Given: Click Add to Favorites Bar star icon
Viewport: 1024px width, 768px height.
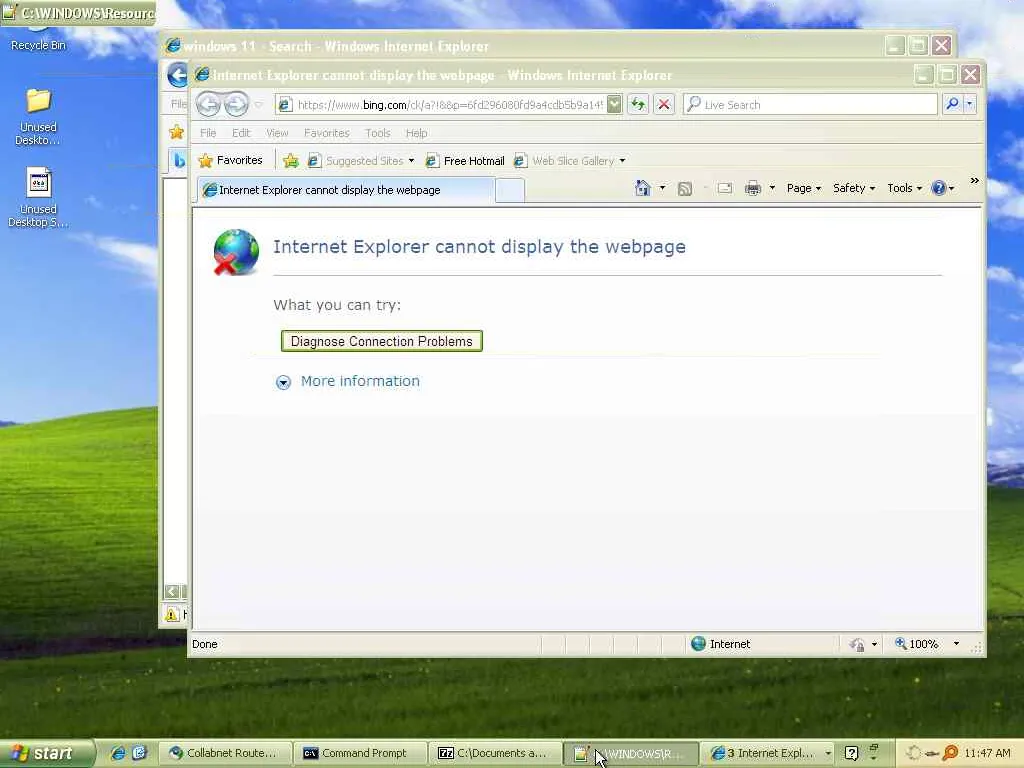Looking at the screenshot, I should [x=291, y=161].
